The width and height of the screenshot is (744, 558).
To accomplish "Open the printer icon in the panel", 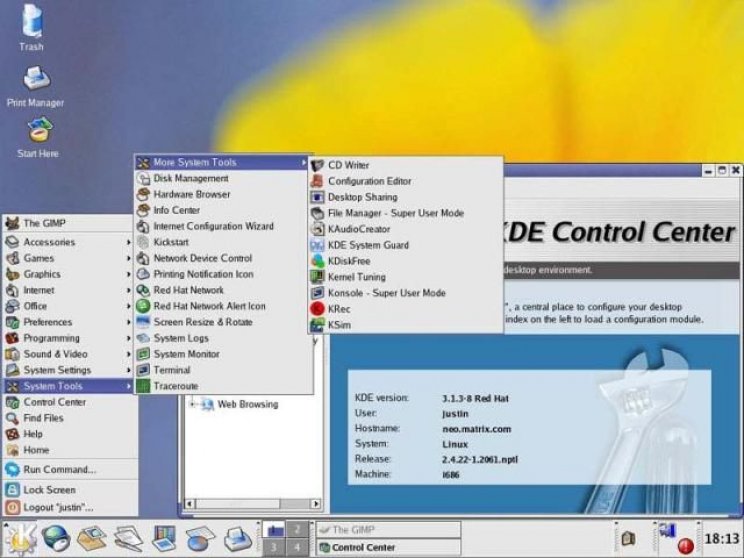I will tap(237, 539).
